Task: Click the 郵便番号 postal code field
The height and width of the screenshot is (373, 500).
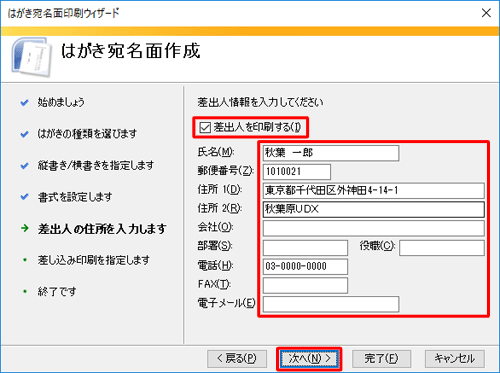Action: click(297, 172)
